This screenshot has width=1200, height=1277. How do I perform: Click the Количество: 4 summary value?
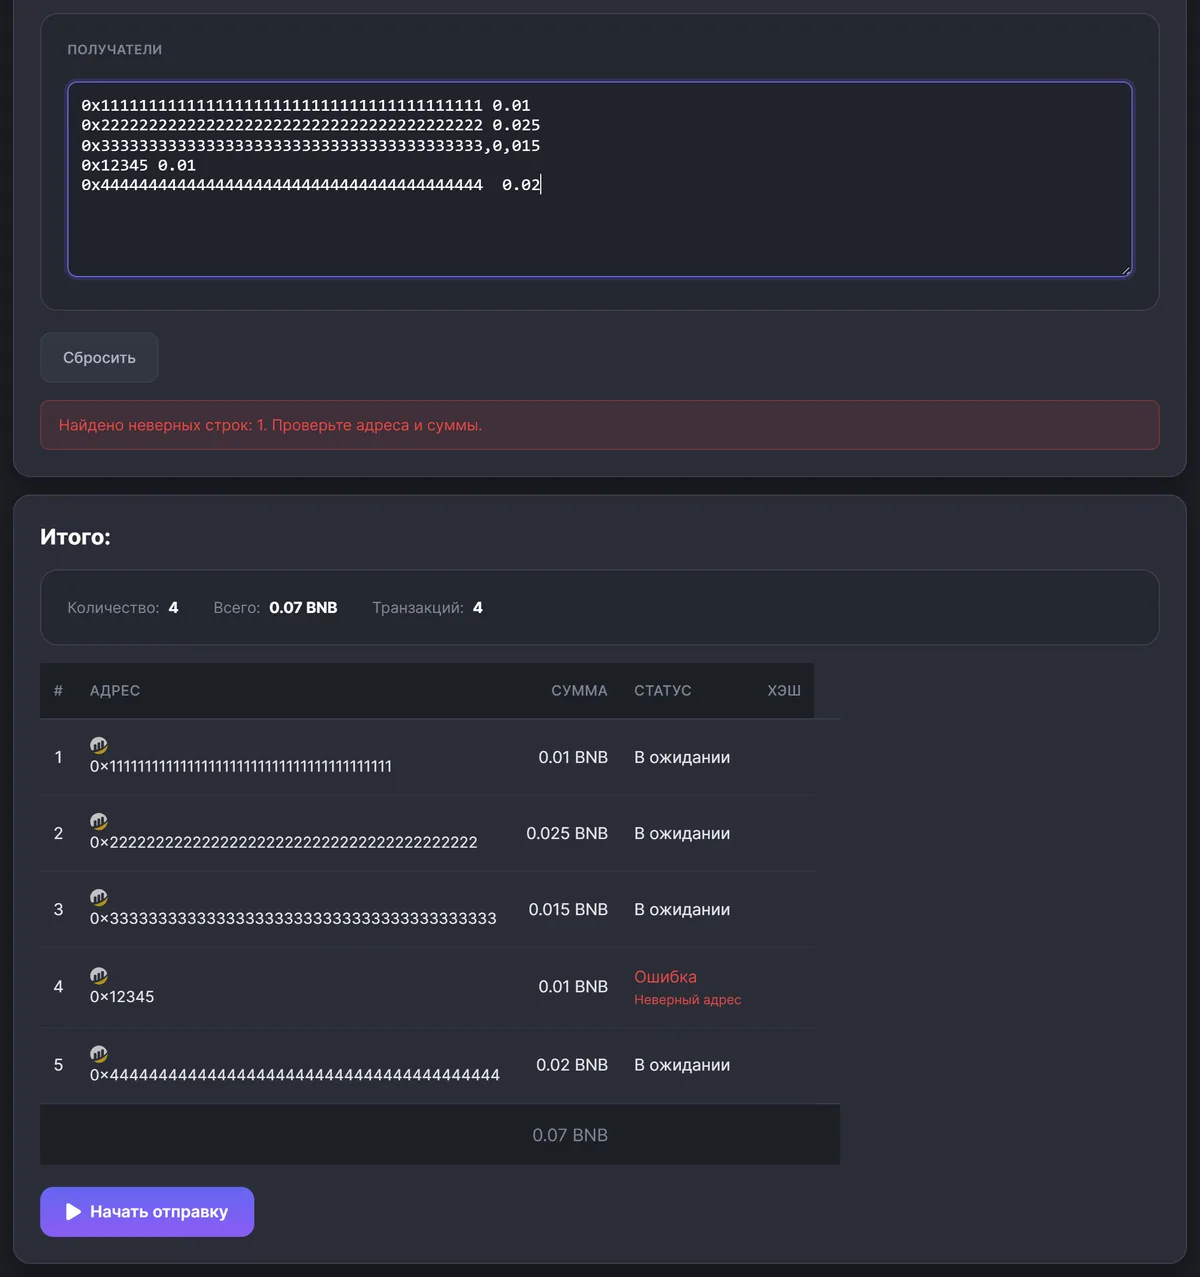coord(123,608)
